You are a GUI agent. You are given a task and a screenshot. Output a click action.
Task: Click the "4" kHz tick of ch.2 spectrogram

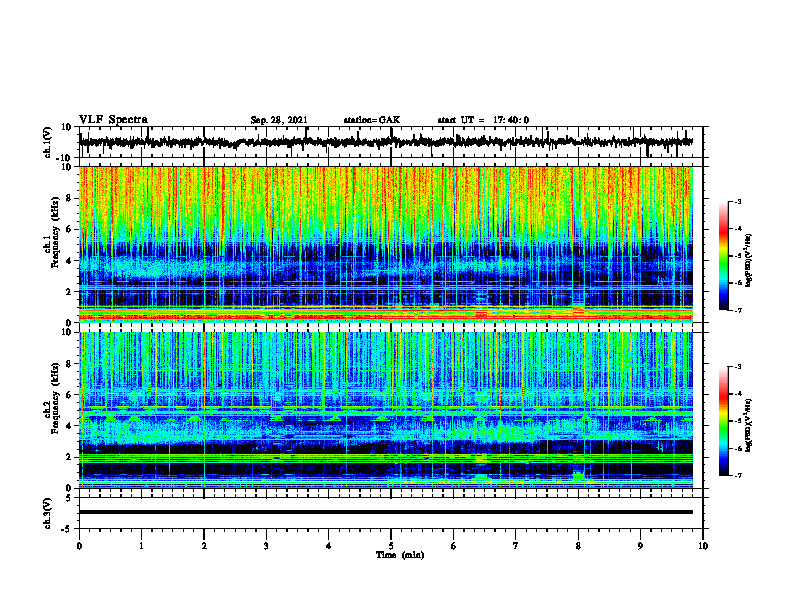[69, 426]
